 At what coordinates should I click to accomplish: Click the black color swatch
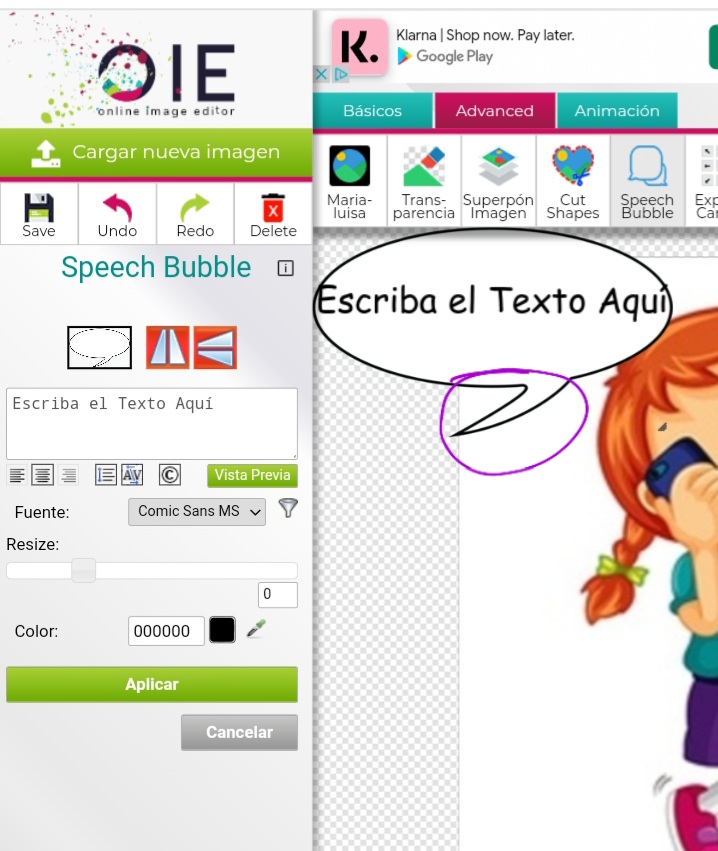coord(222,630)
